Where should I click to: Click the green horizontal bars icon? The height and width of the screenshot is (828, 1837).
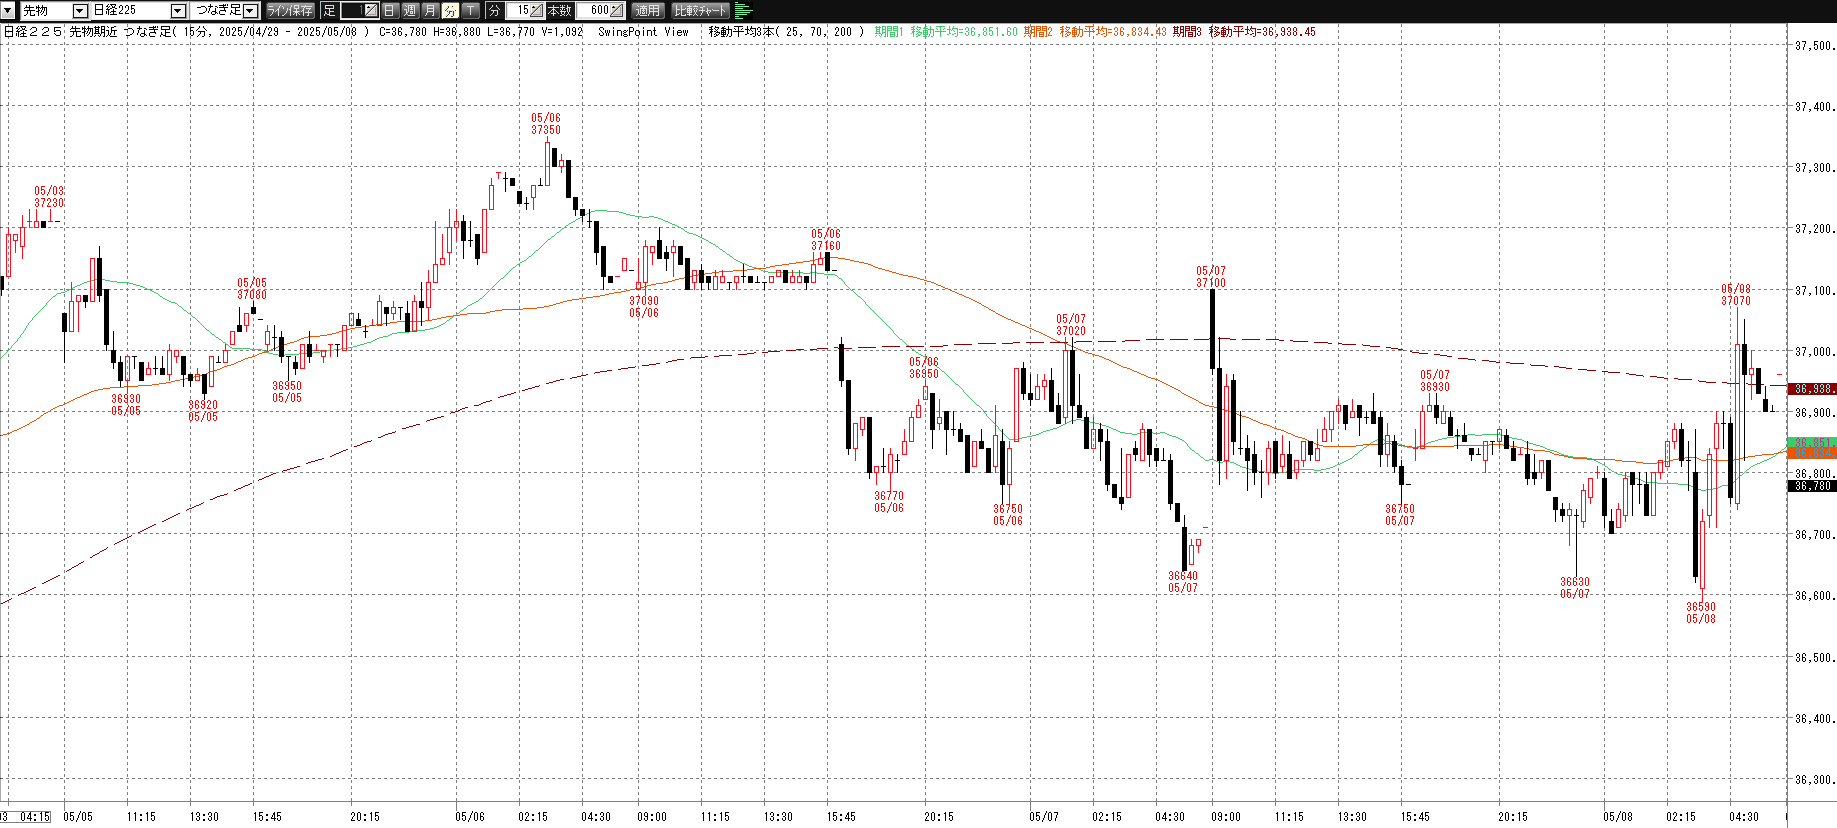coord(743,10)
